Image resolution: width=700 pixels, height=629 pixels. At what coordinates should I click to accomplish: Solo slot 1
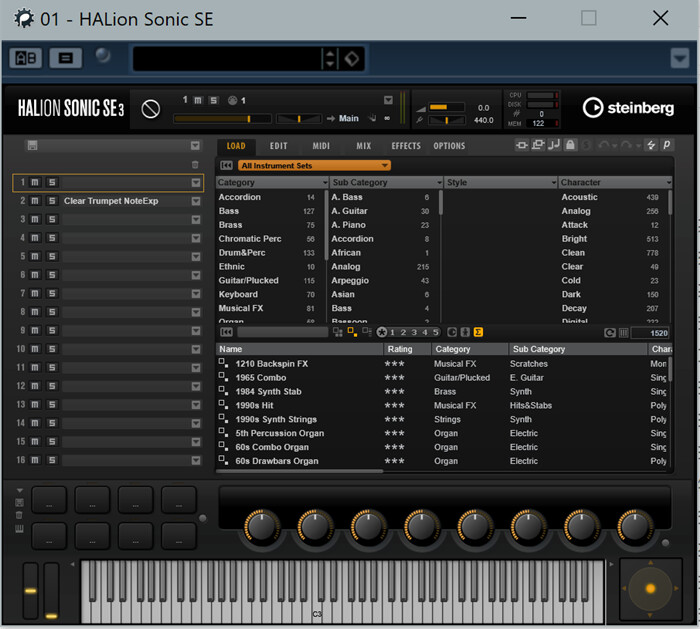pos(52,182)
